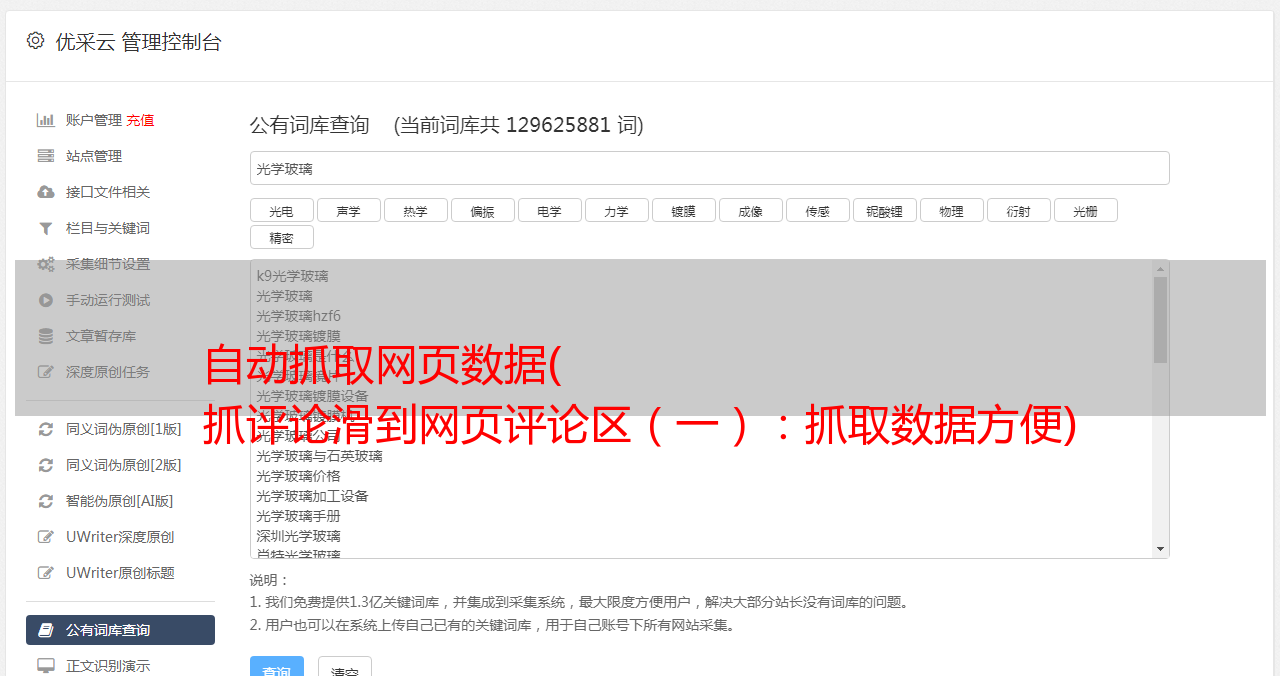1280x676 pixels.
Task: Click the play icon for 手动运行测试
Action: 46,300
